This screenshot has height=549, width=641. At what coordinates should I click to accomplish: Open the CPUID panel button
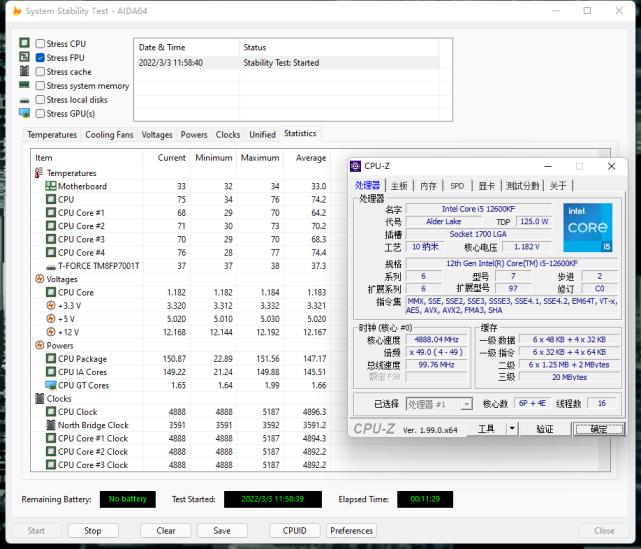point(294,531)
